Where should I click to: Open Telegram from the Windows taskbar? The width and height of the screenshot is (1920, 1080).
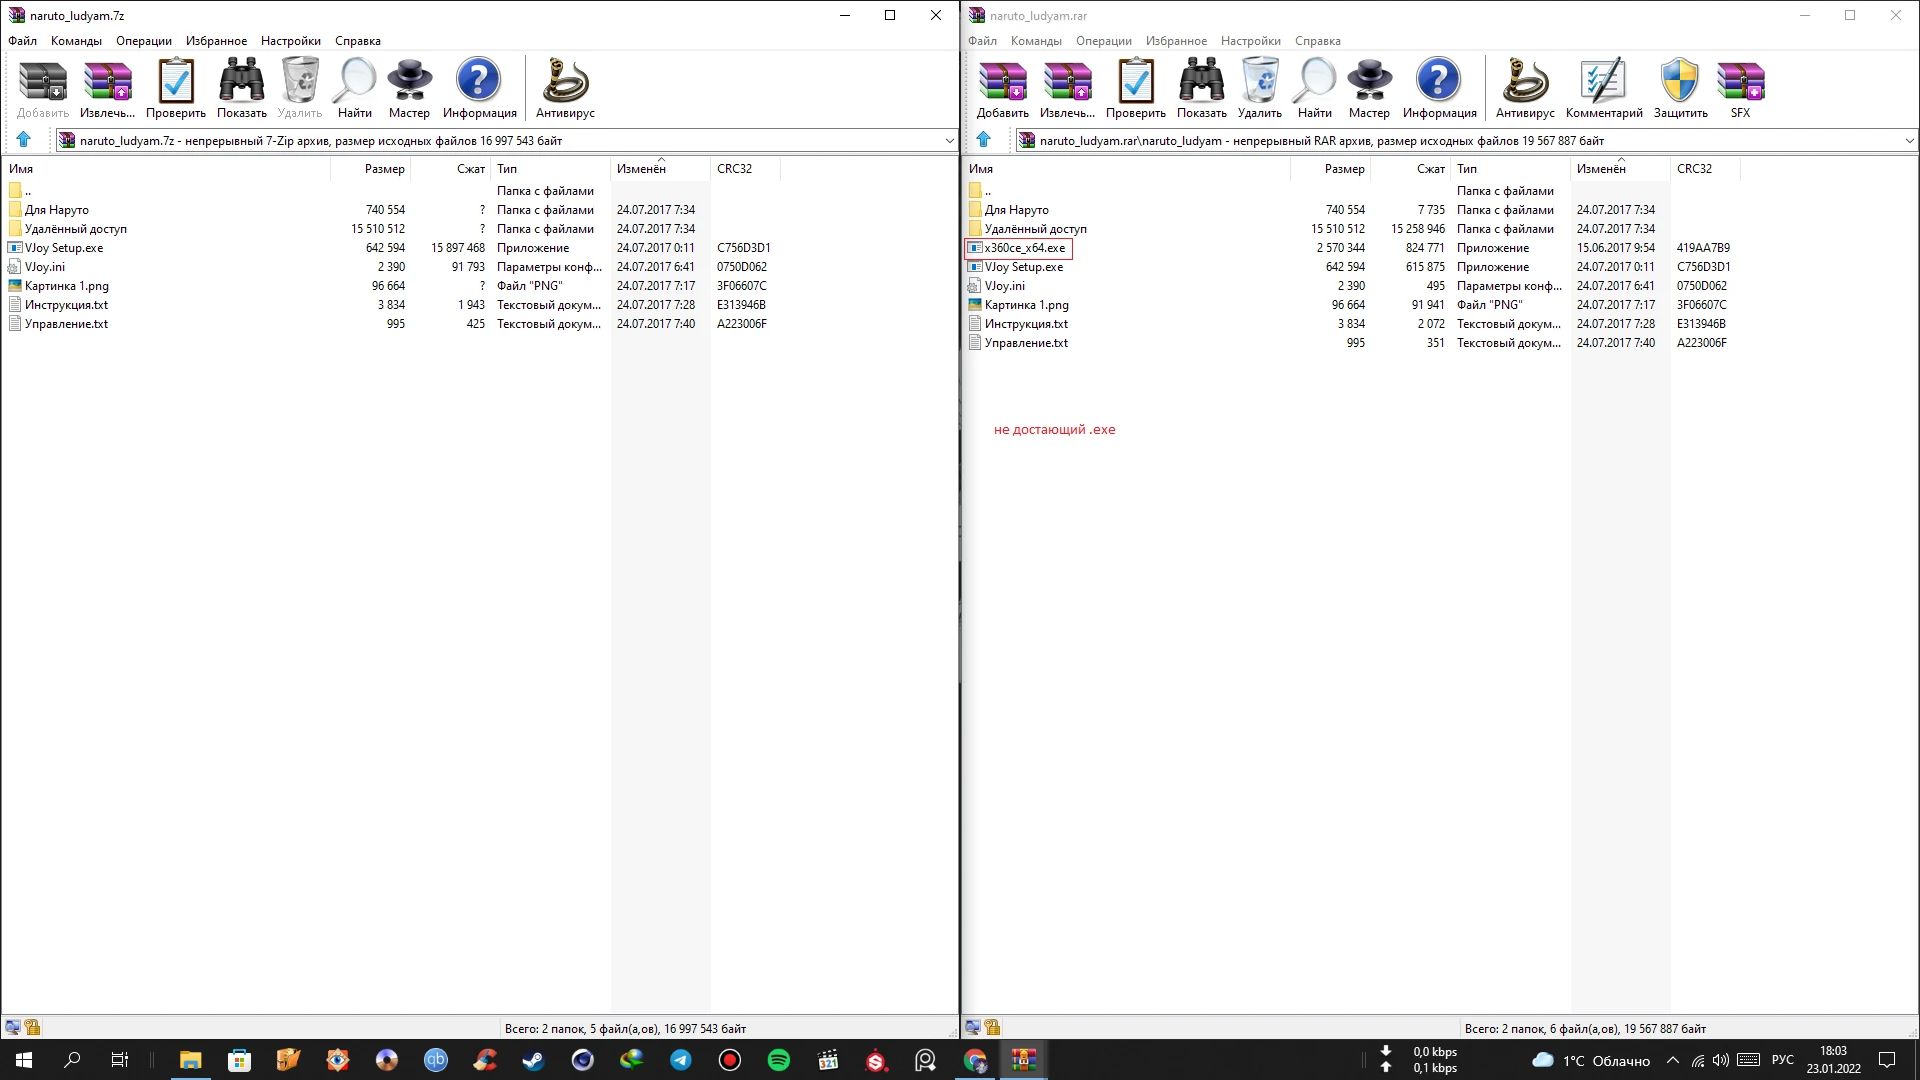[x=681, y=1060]
